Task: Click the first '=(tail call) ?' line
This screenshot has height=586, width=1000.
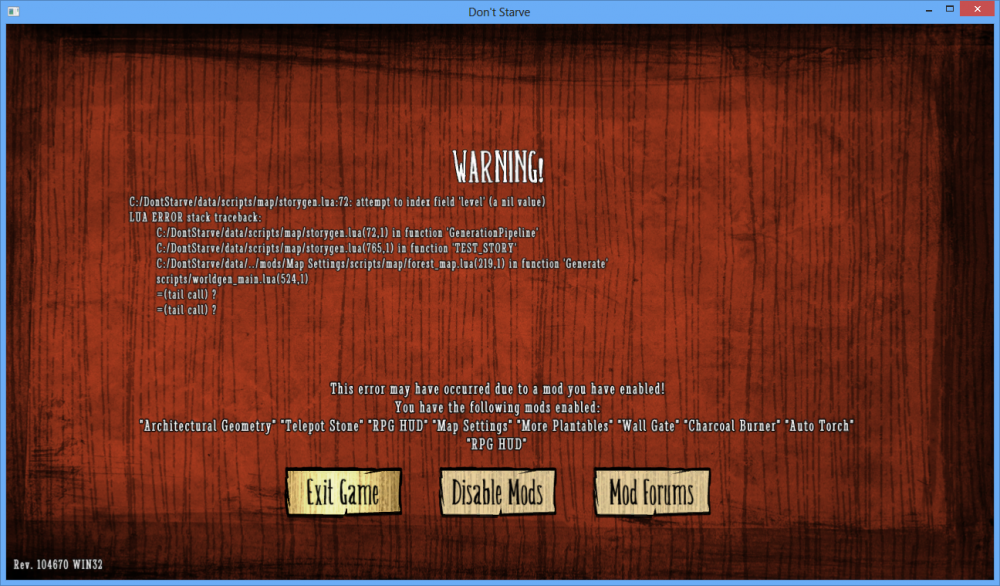Action: [186, 295]
